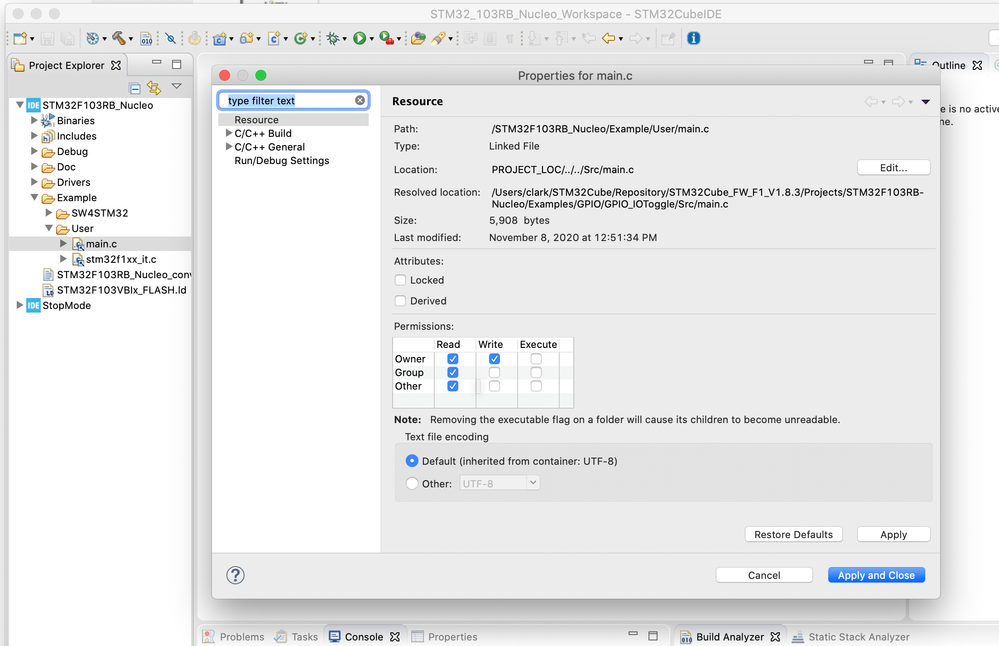Image resolution: width=999 pixels, height=646 pixels.
Task: Uncheck Owner Write permission
Action: point(494,359)
